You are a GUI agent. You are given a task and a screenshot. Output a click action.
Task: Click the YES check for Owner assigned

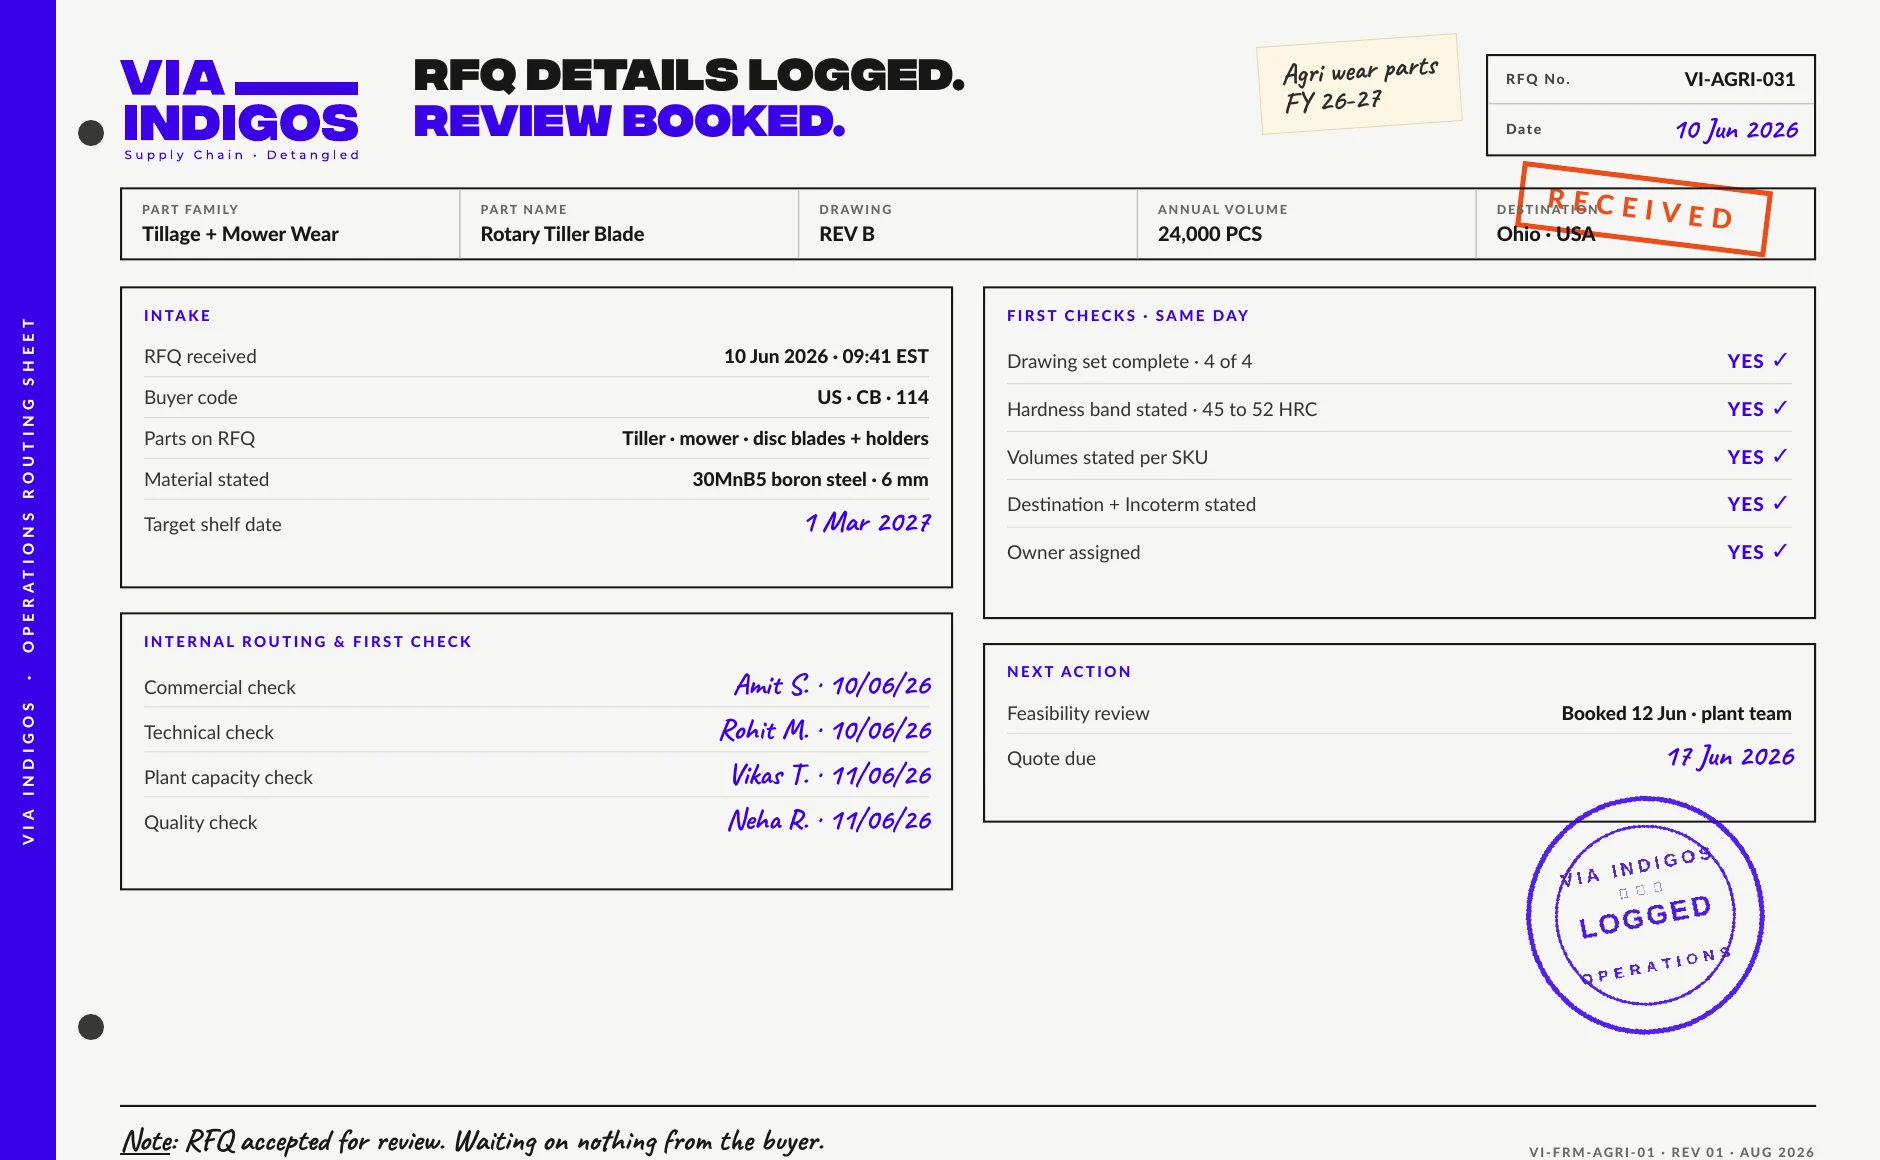(x=1757, y=552)
